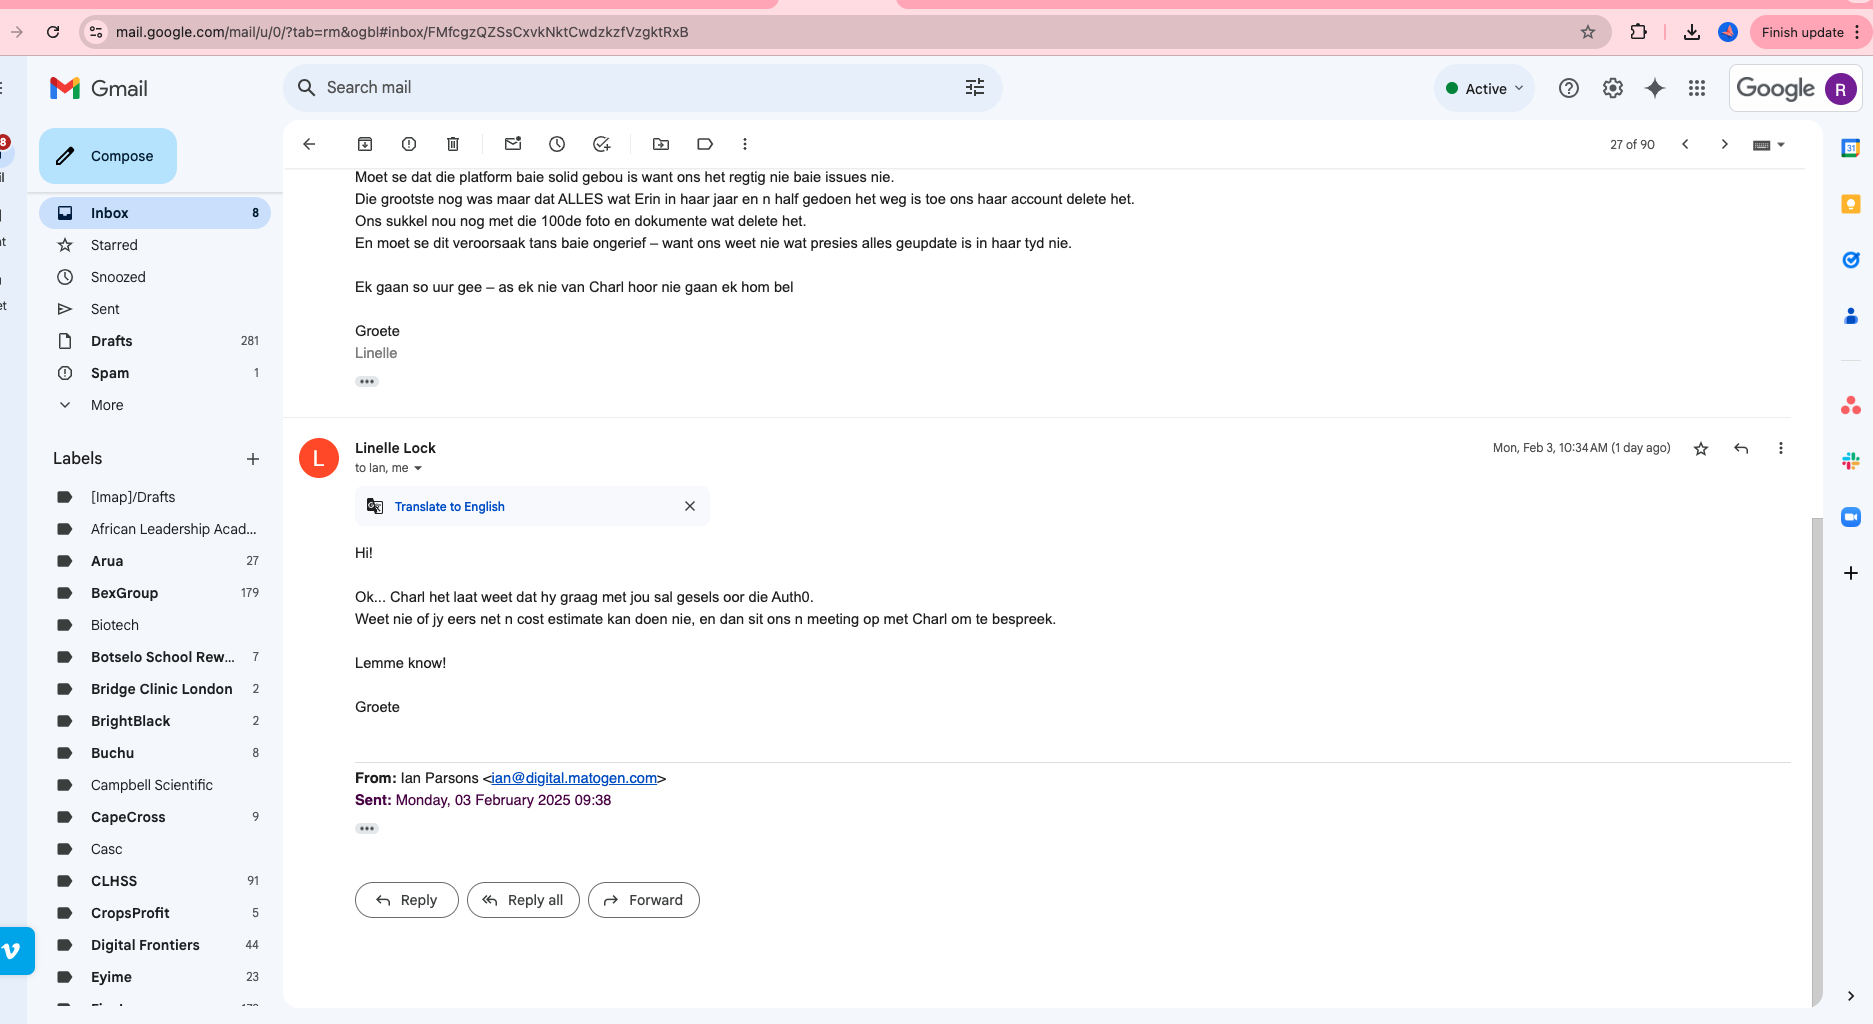Show trimmed content below Sent date
The height and width of the screenshot is (1024, 1873).
pos(367,829)
